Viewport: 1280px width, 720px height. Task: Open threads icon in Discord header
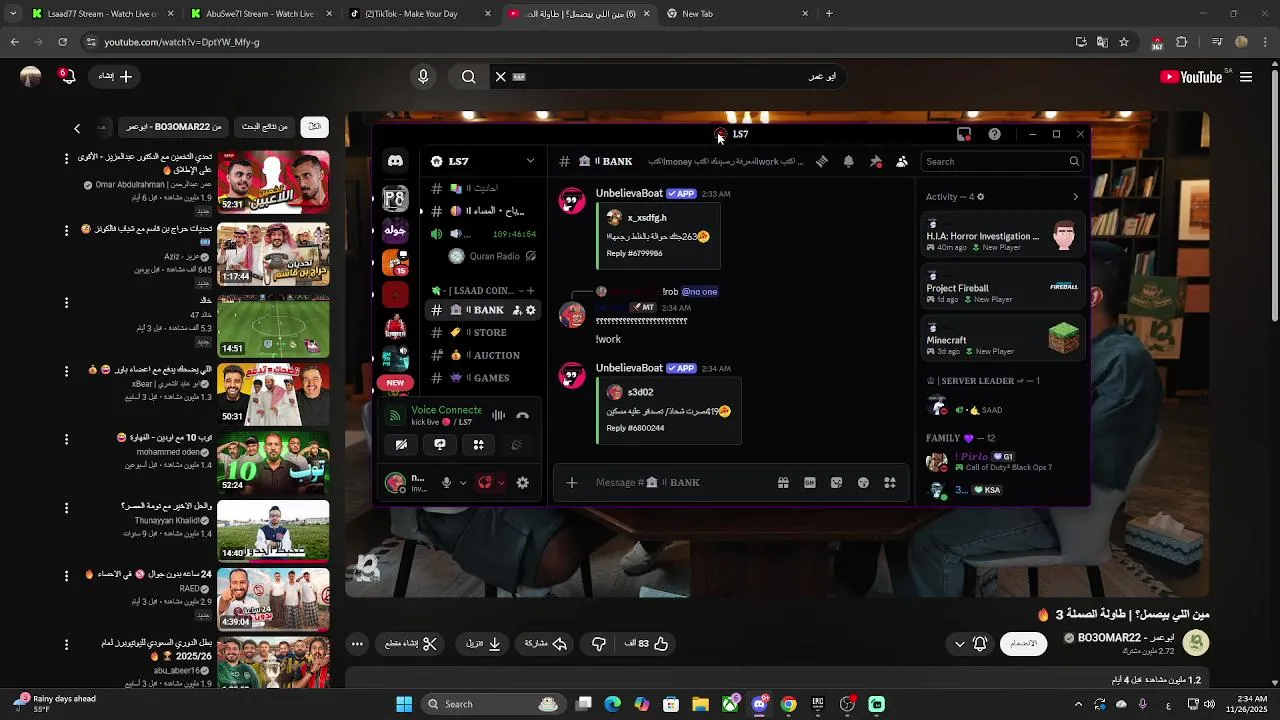821,161
